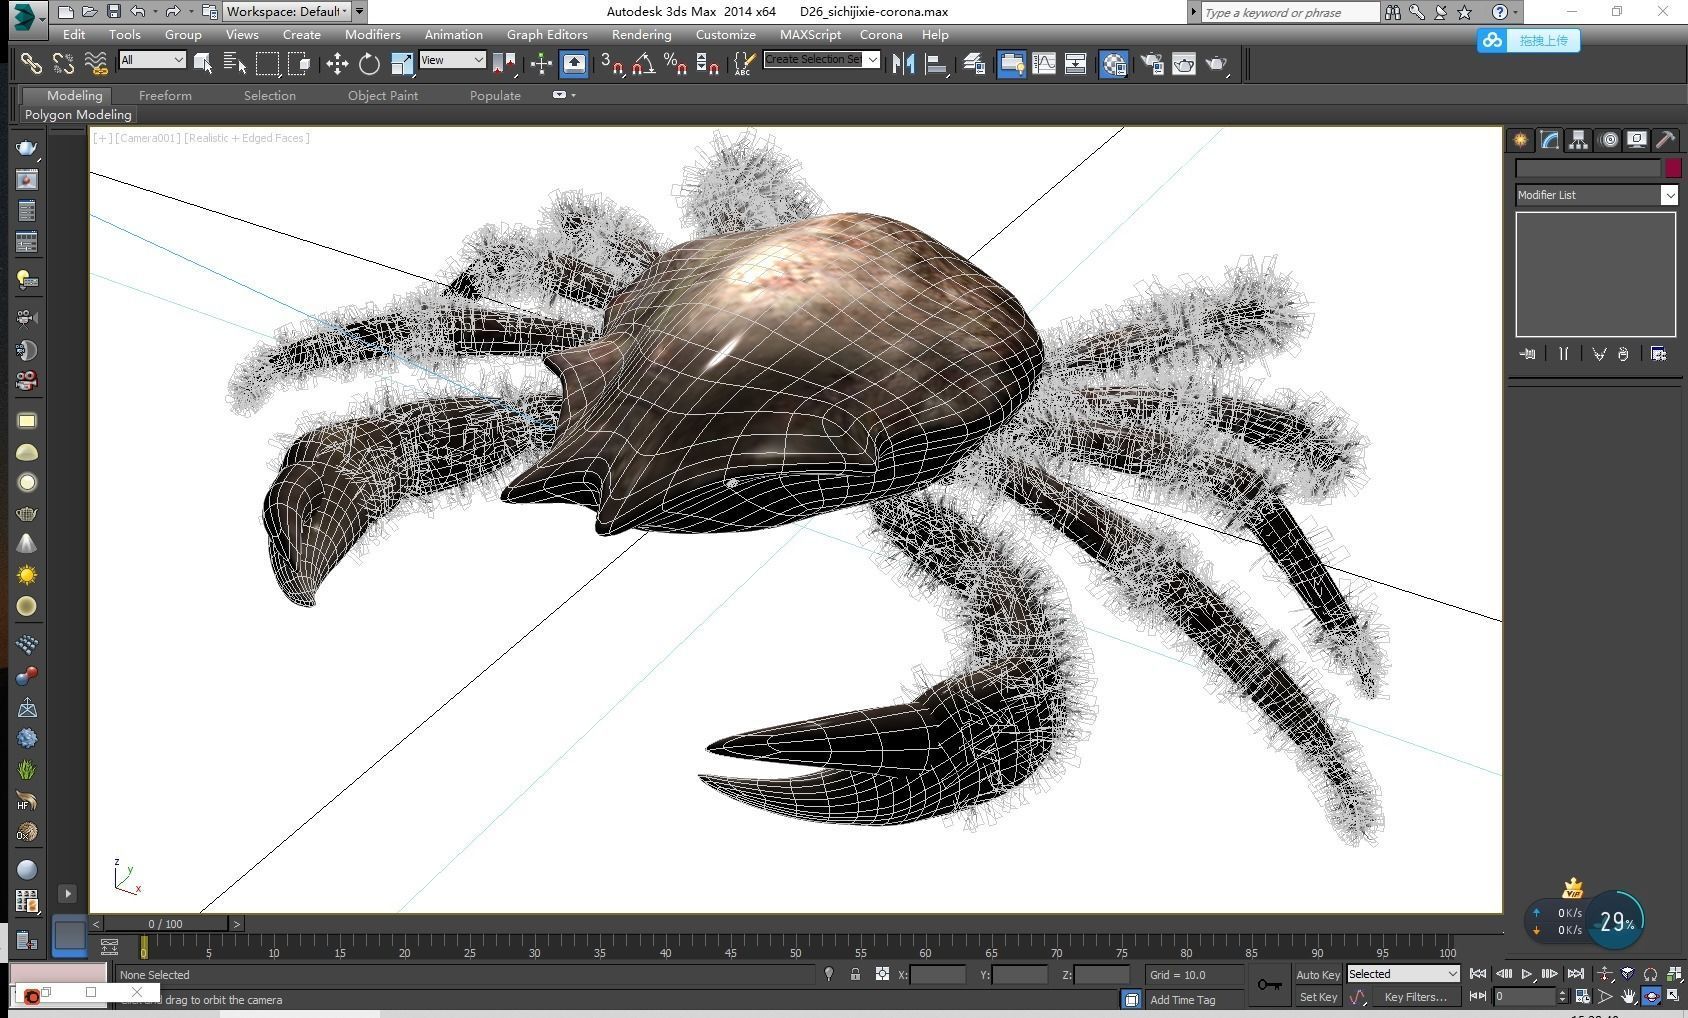Expand the undo history arrow
The height and width of the screenshot is (1018, 1688).
point(155,12)
